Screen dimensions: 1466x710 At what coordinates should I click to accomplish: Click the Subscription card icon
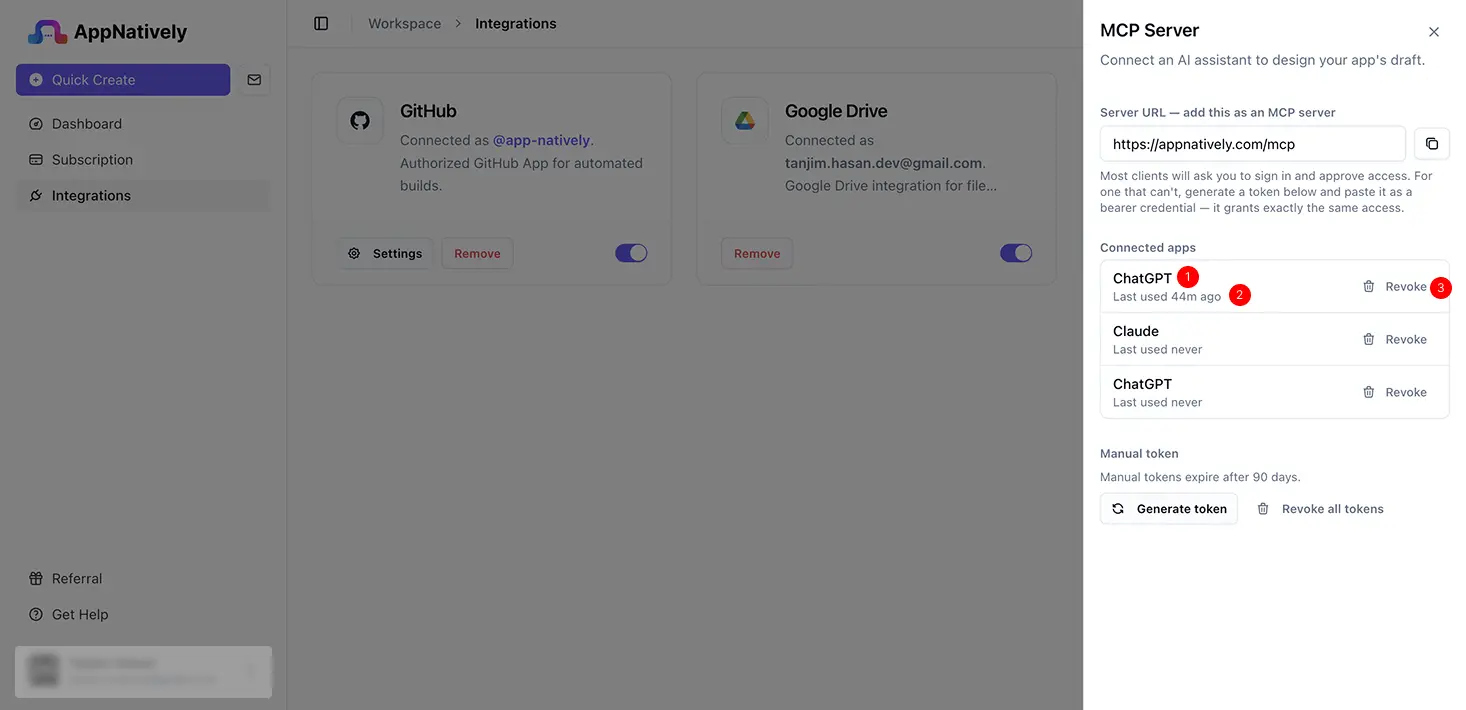point(36,160)
